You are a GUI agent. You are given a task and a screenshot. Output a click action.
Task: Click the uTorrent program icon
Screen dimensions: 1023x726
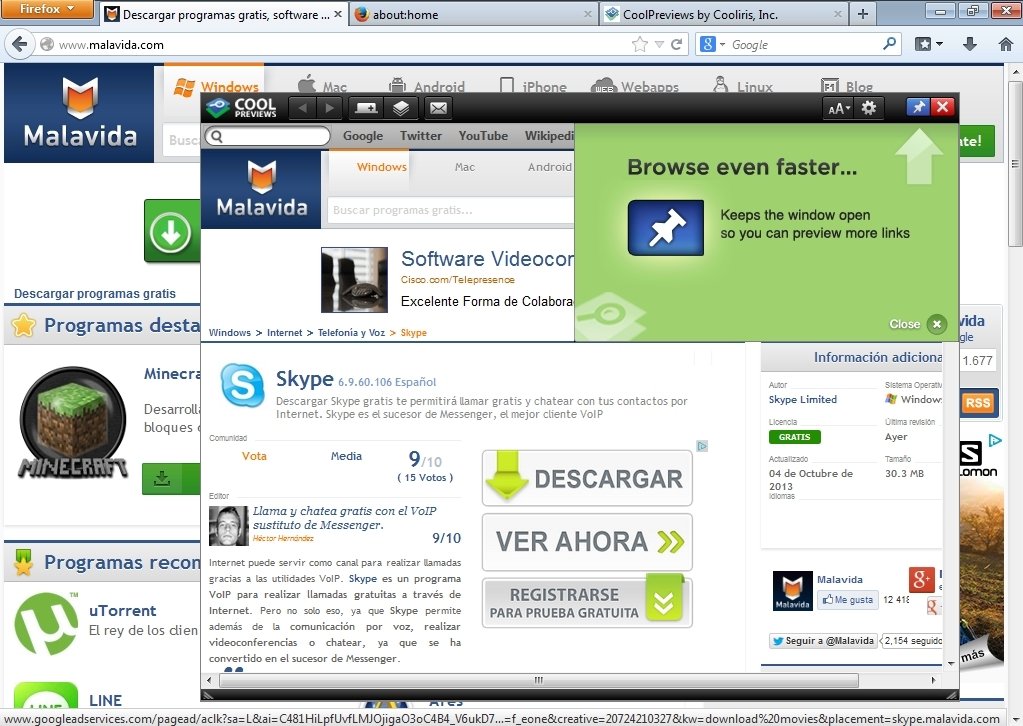point(46,624)
